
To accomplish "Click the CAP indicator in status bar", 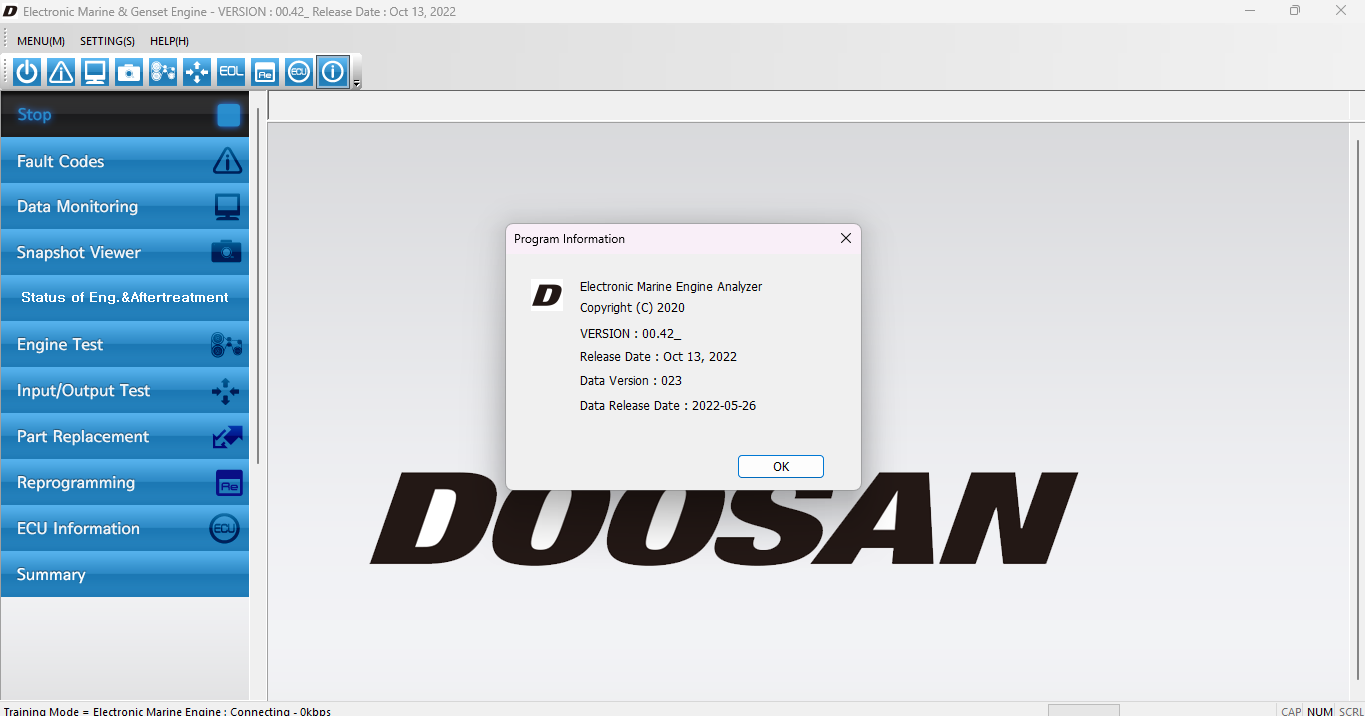I will [1291, 711].
